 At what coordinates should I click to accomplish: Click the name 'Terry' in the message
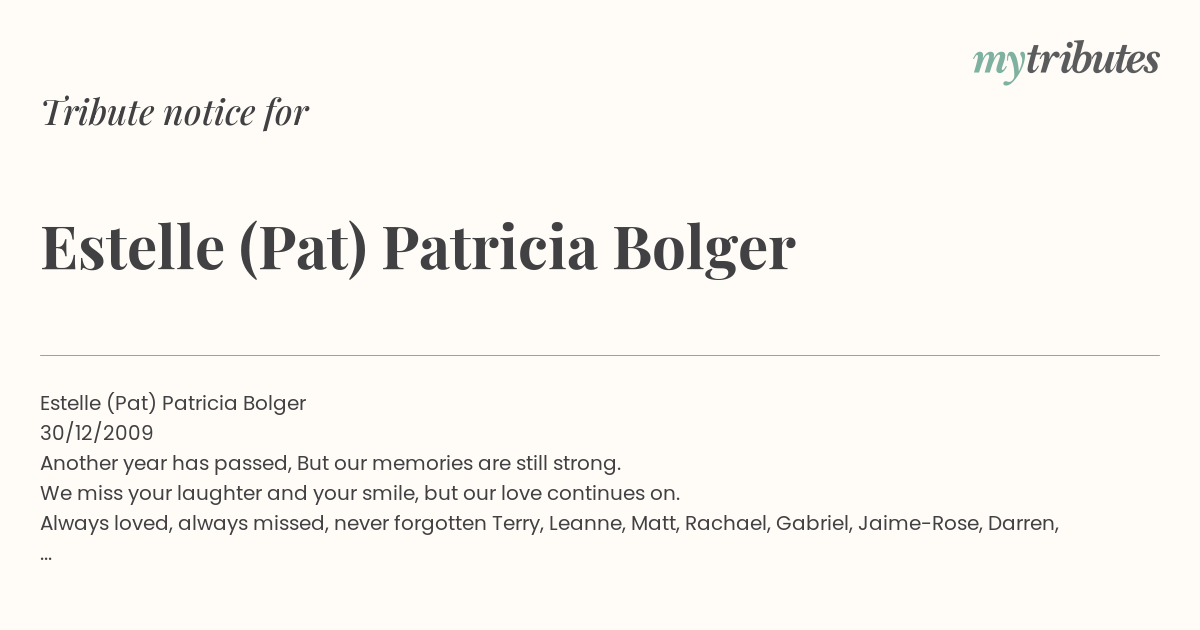(x=516, y=524)
